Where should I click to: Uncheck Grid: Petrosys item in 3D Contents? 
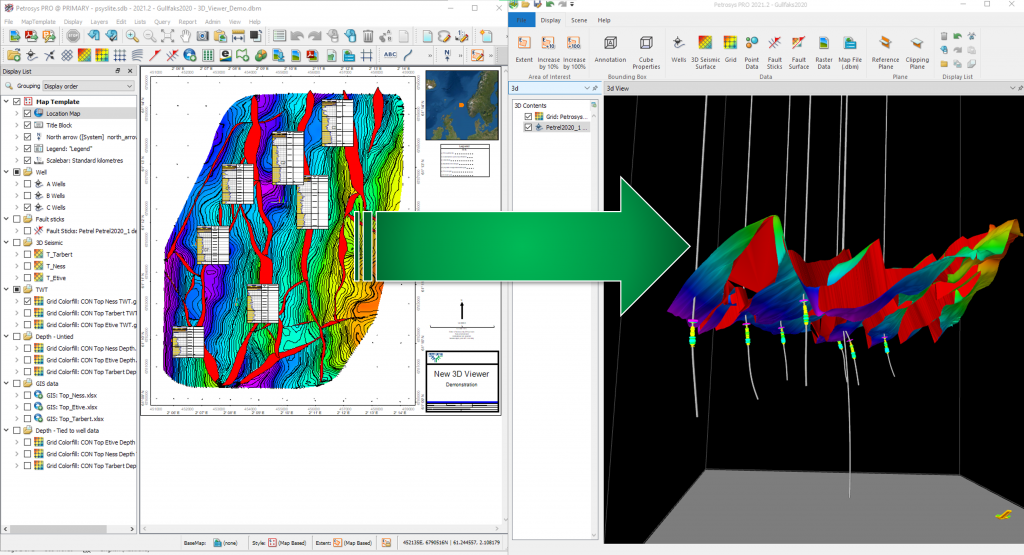pos(528,116)
